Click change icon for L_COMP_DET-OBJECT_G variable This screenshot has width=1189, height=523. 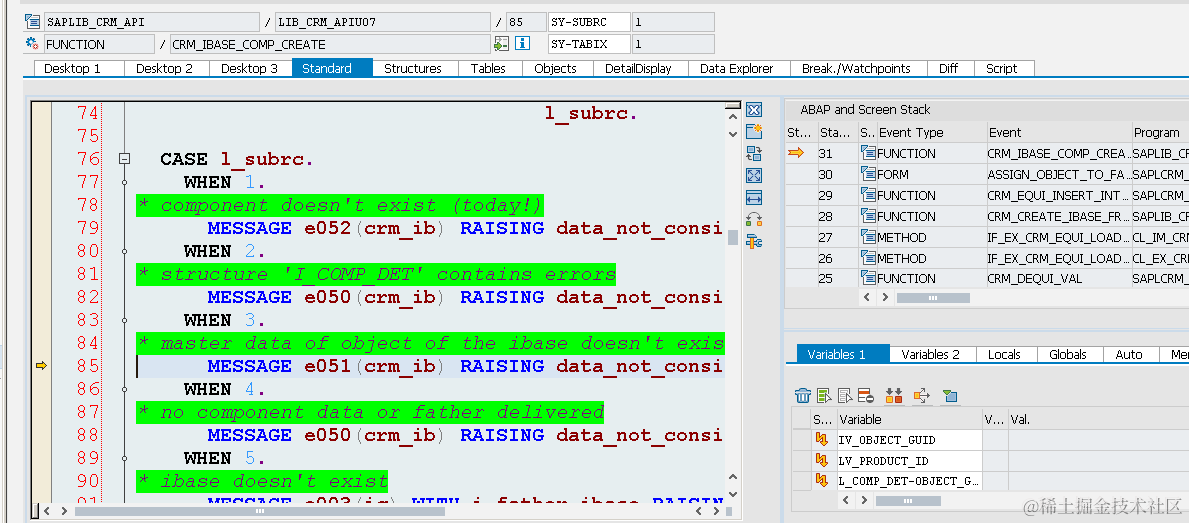point(821,481)
